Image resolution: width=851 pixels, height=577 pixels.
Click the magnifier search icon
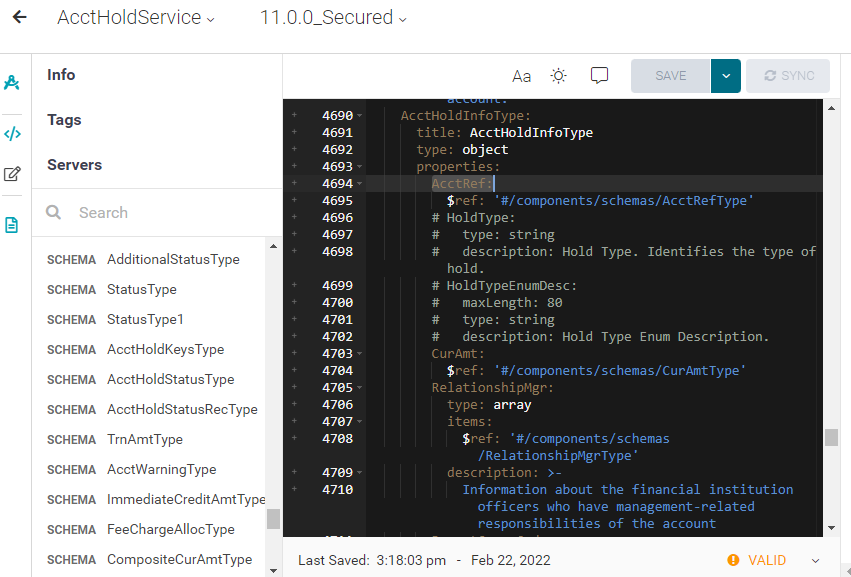(53, 212)
